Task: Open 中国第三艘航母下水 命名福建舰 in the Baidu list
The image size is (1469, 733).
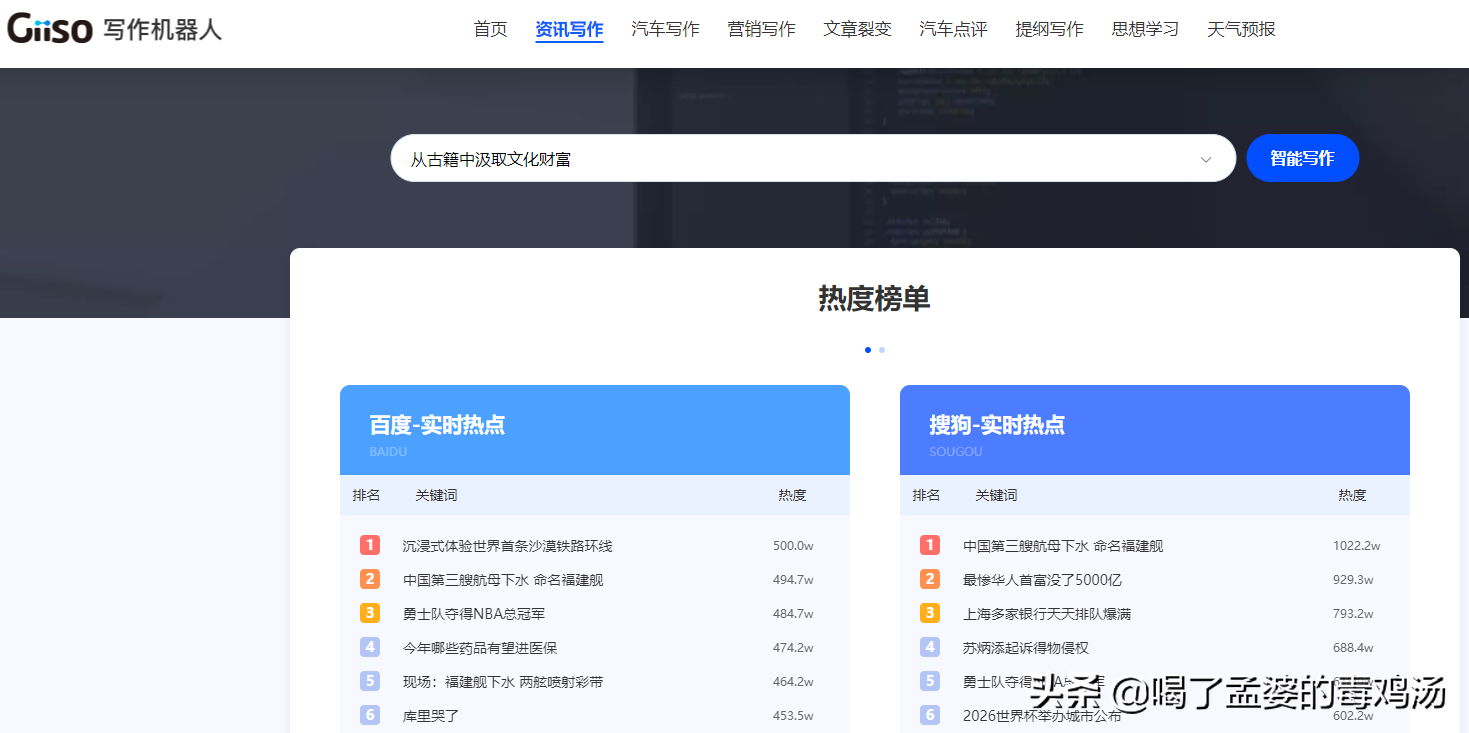Action: point(503,580)
